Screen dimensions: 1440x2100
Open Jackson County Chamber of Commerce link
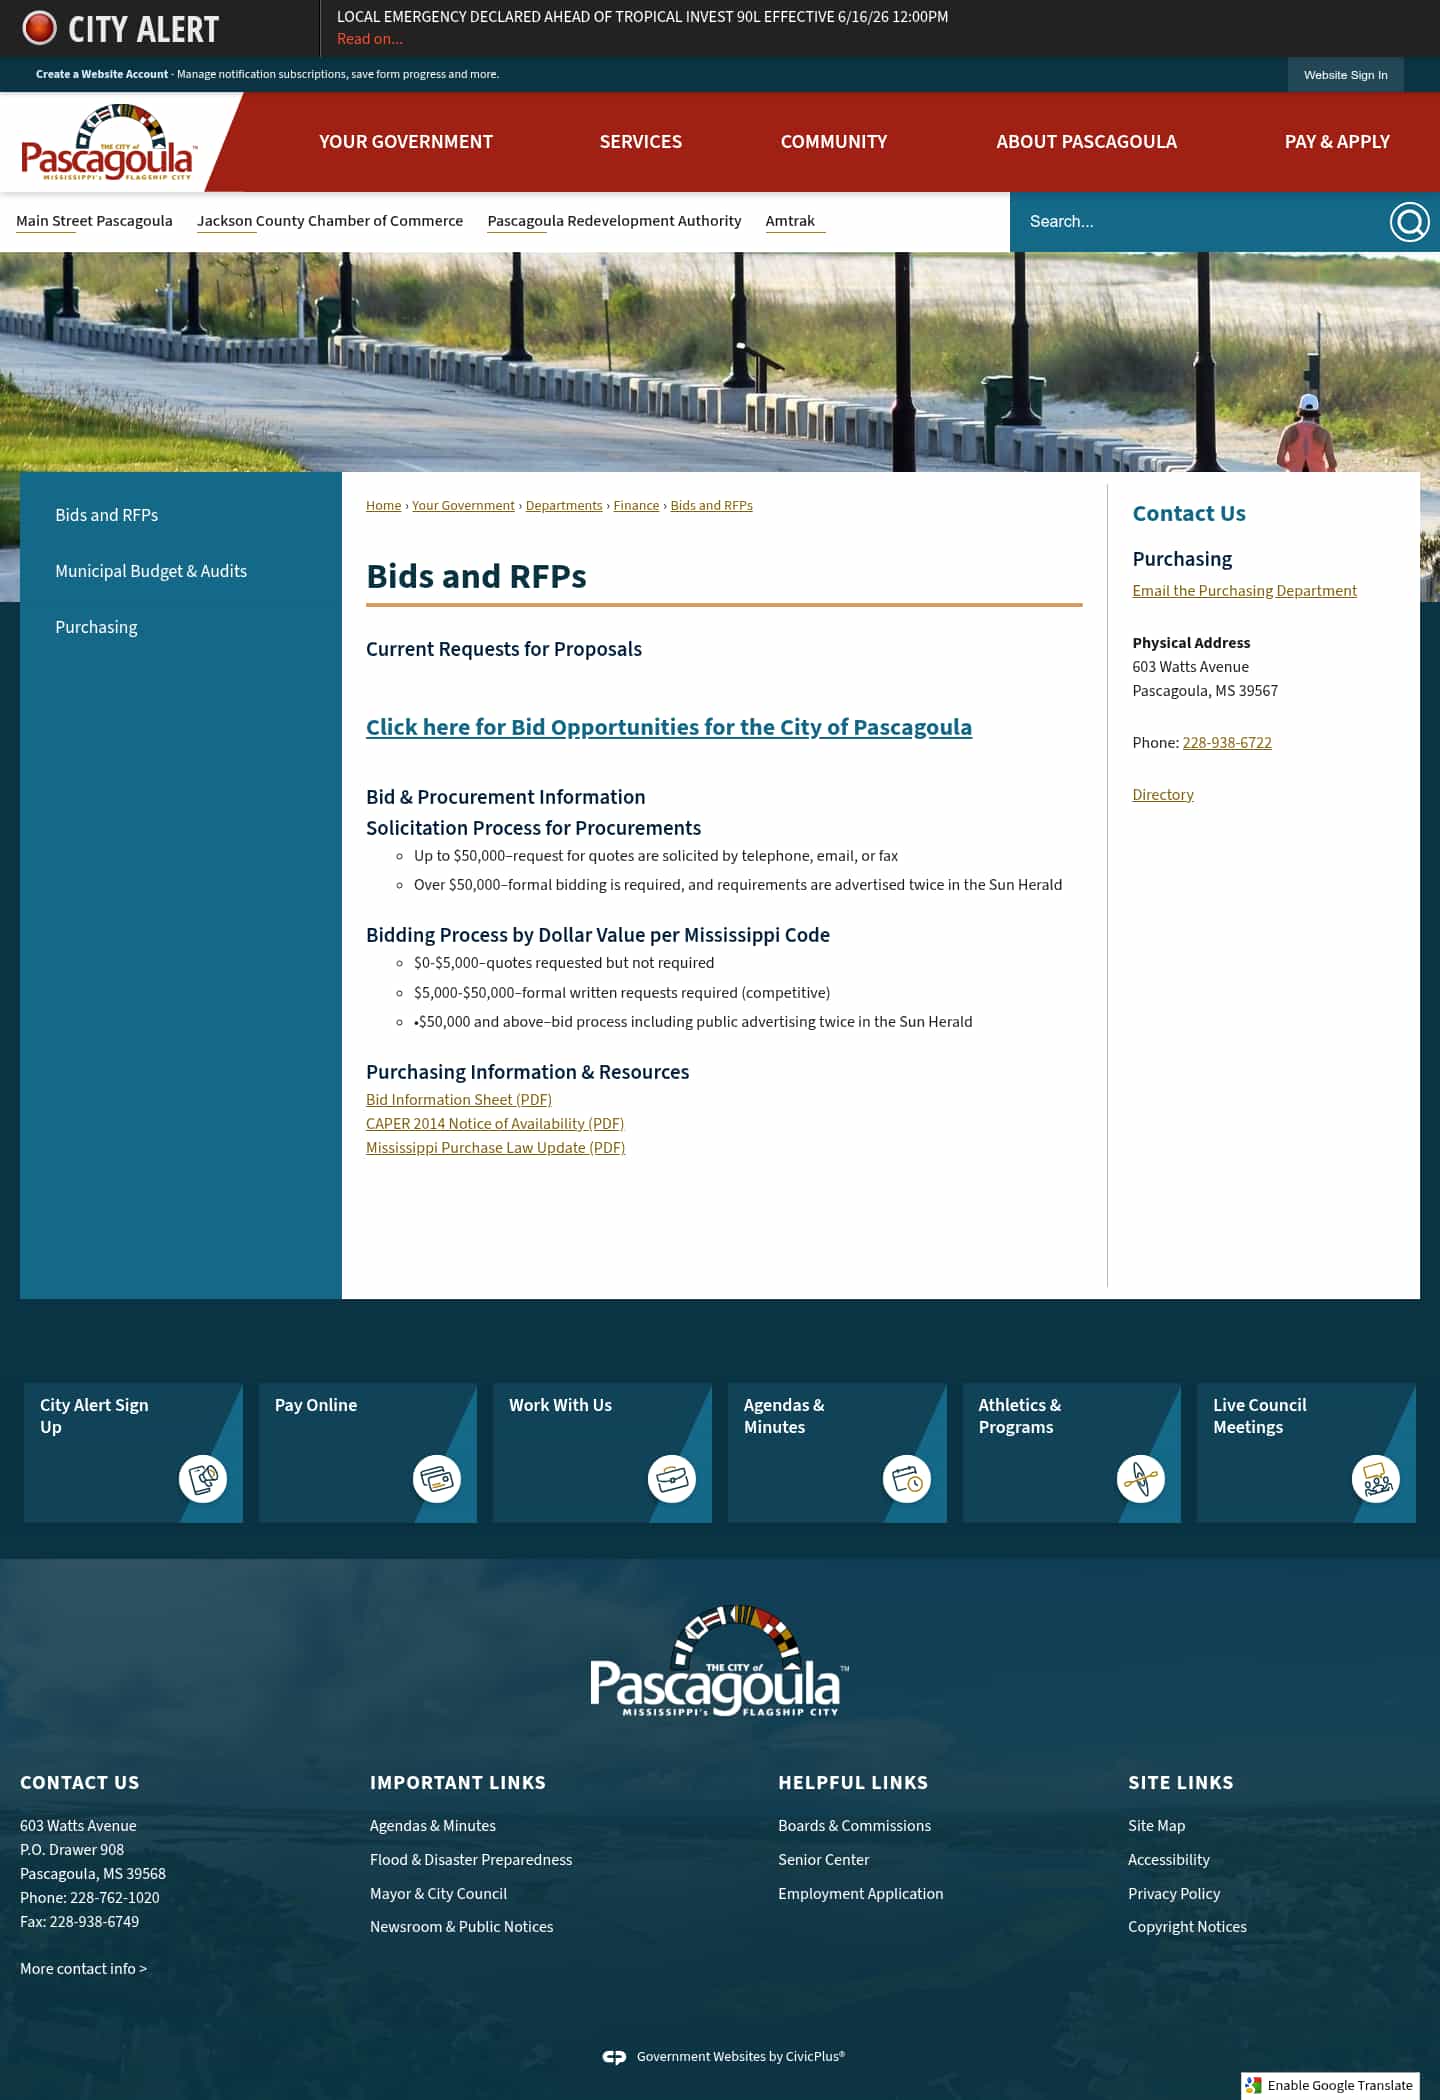(x=330, y=221)
